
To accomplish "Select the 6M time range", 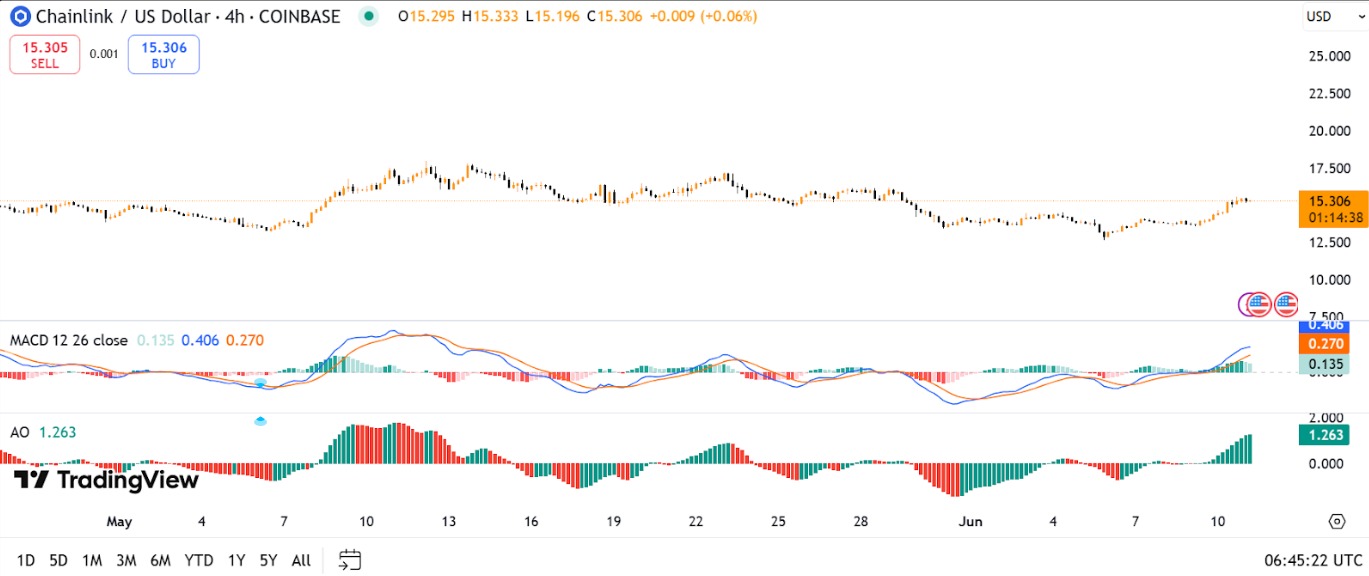I will click(x=160, y=560).
